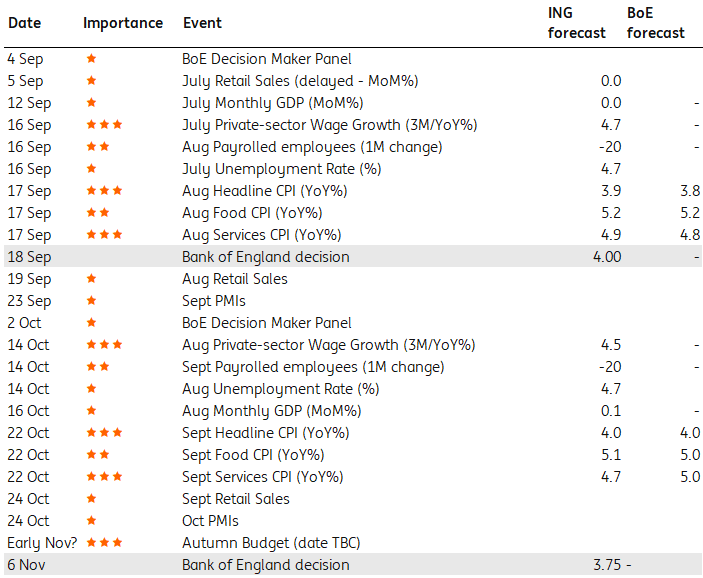Click the two stars beside Aug Food CPI
Screen dimensions: 703x578
[x=97, y=213]
